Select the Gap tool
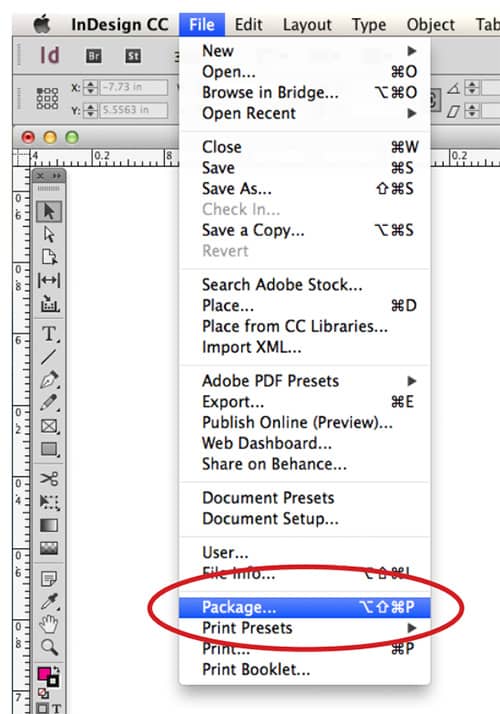The height and width of the screenshot is (714, 500). click(x=49, y=280)
